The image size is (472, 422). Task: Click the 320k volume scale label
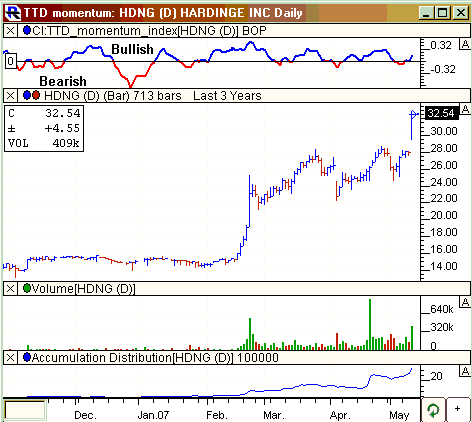[x=442, y=327]
